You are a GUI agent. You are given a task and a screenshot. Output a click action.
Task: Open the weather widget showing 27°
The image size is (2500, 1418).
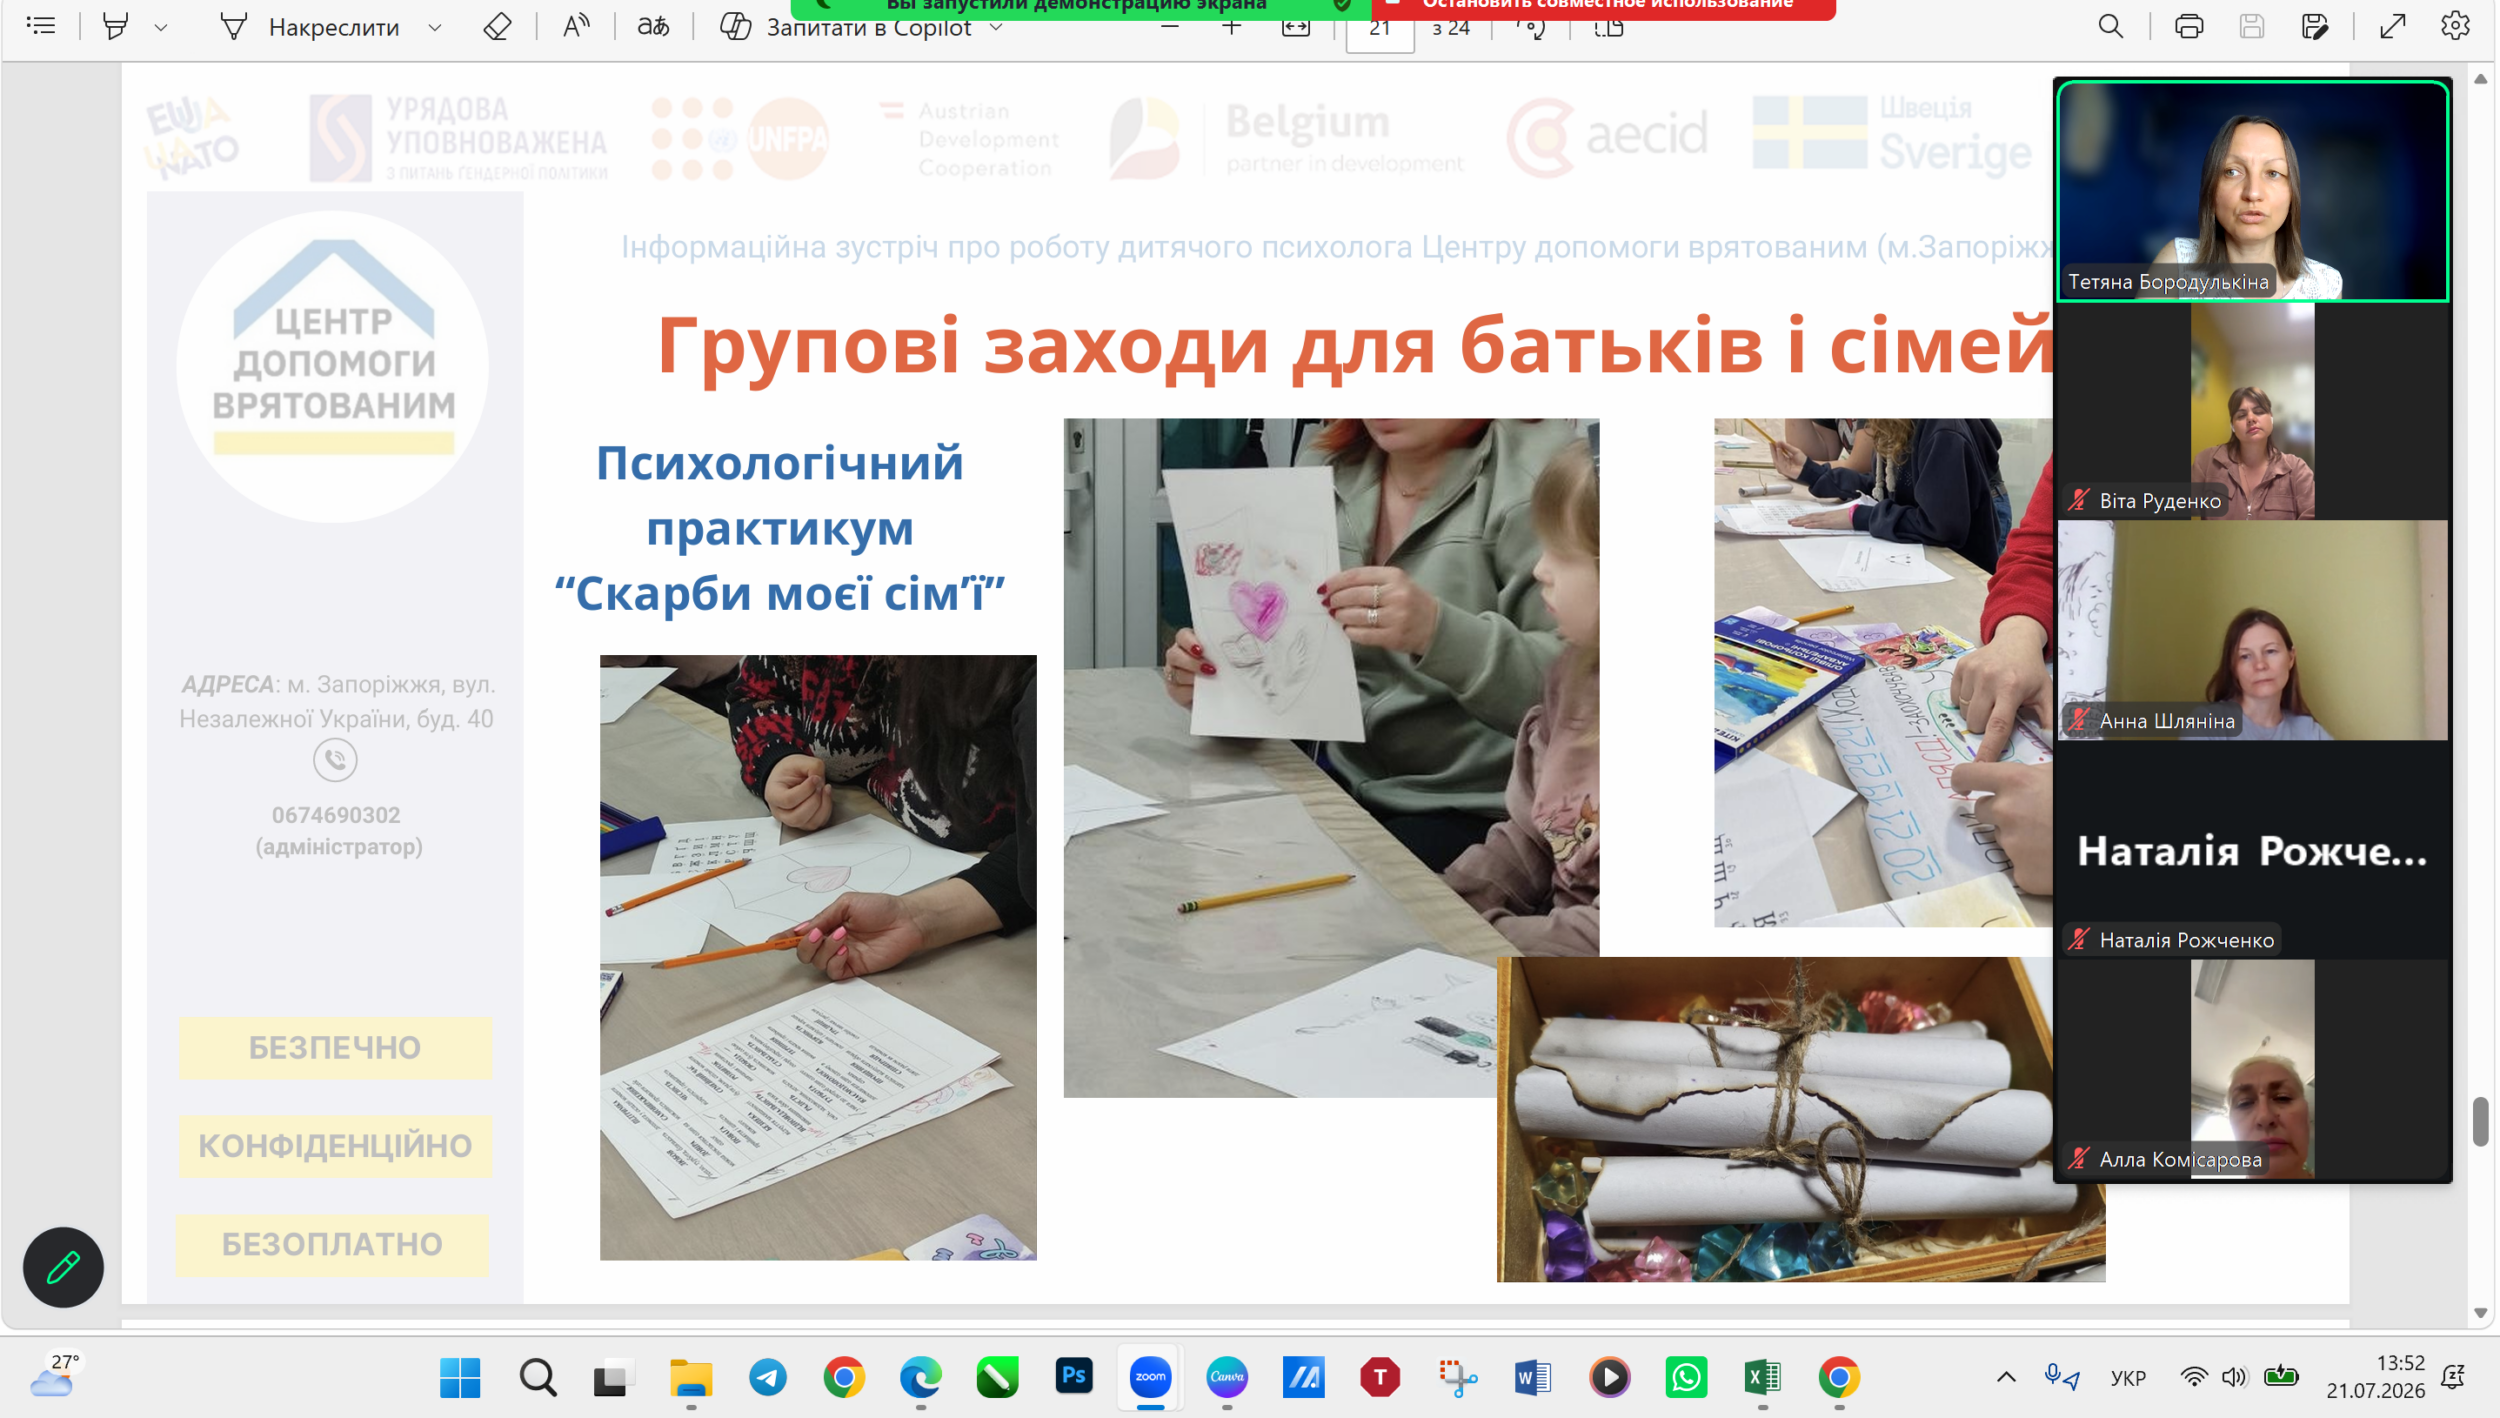54,1376
